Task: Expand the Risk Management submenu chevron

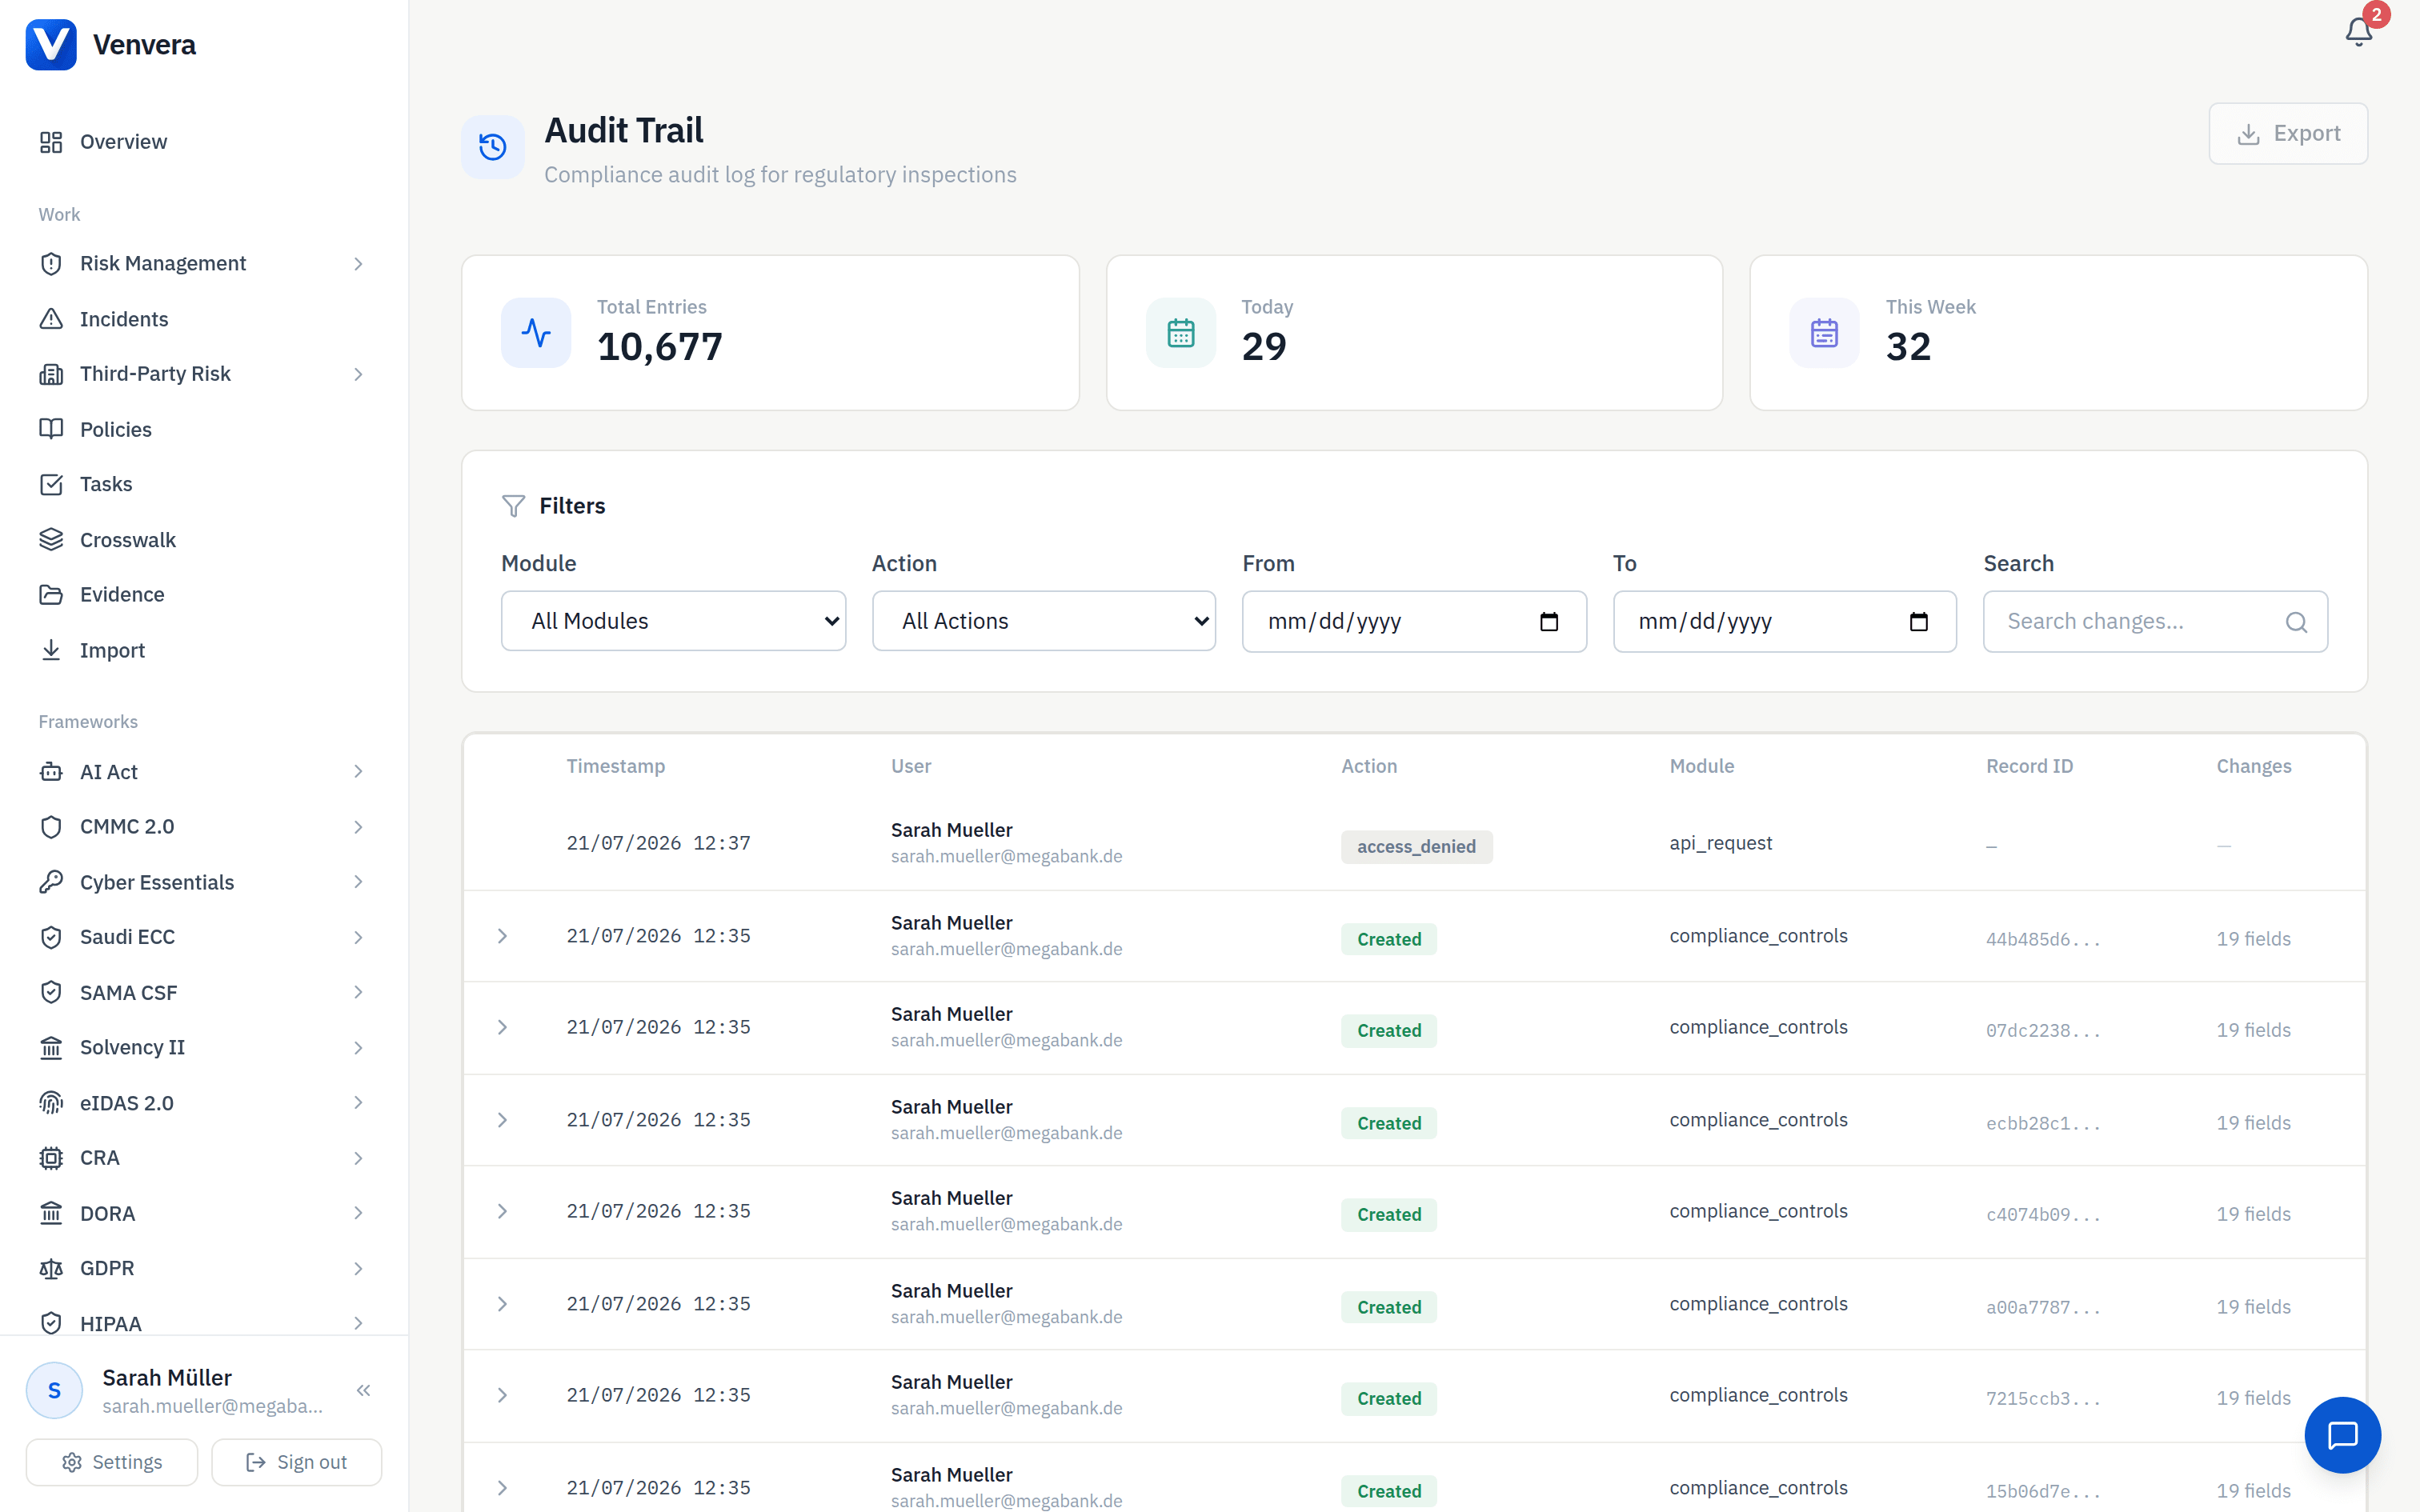Action: coord(358,264)
